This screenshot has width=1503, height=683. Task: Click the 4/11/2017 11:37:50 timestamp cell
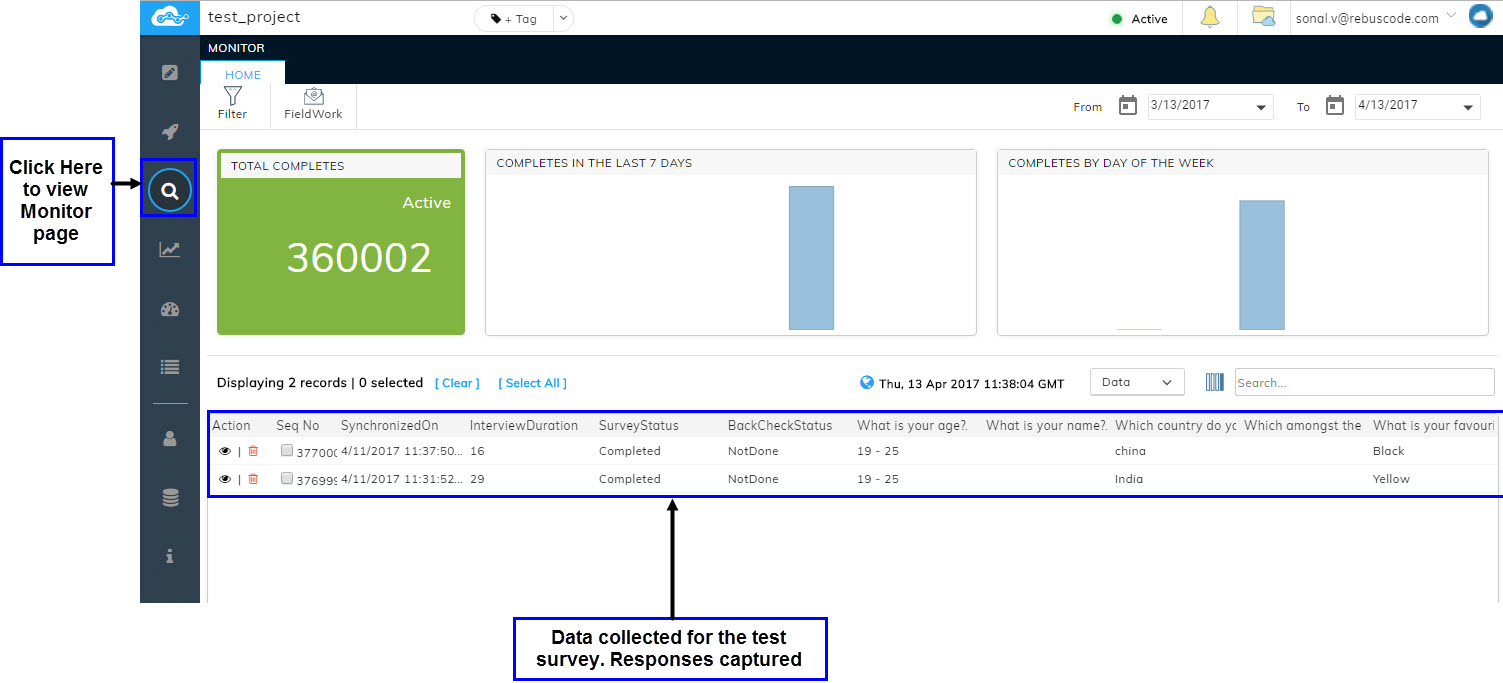pyautogui.click(x=402, y=451)
